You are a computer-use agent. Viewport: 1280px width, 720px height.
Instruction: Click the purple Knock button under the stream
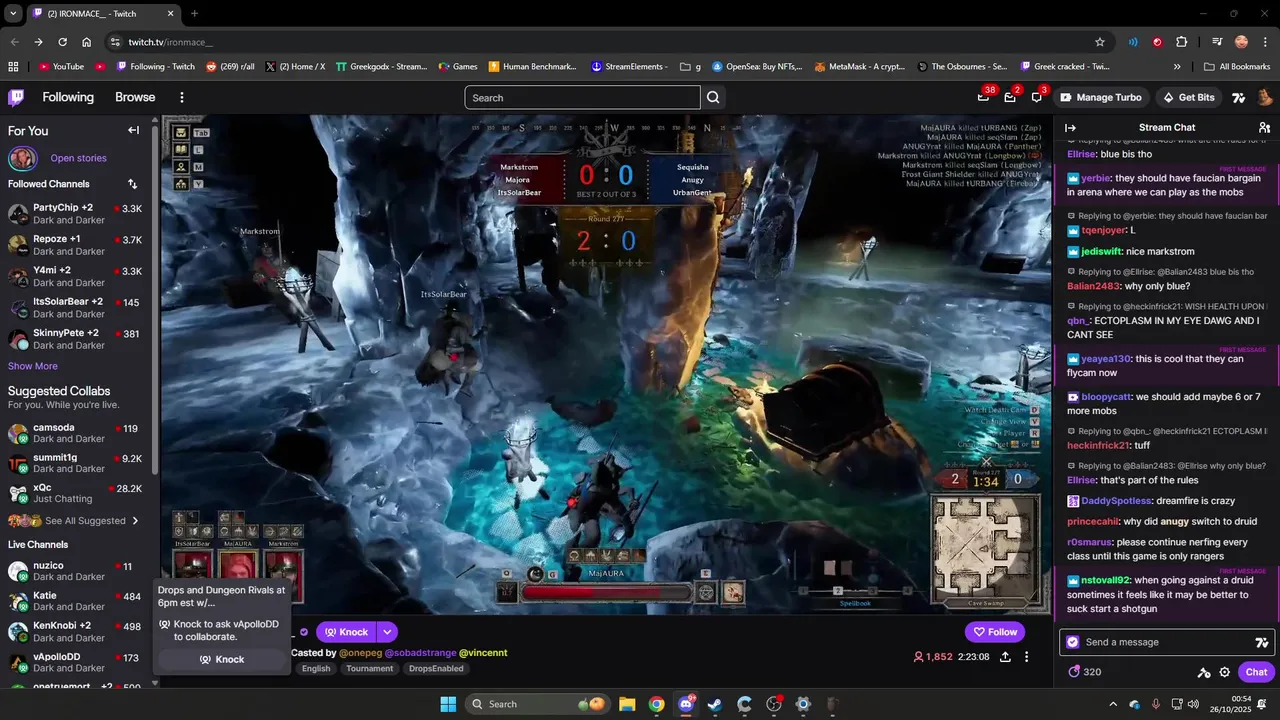[345, 632]
